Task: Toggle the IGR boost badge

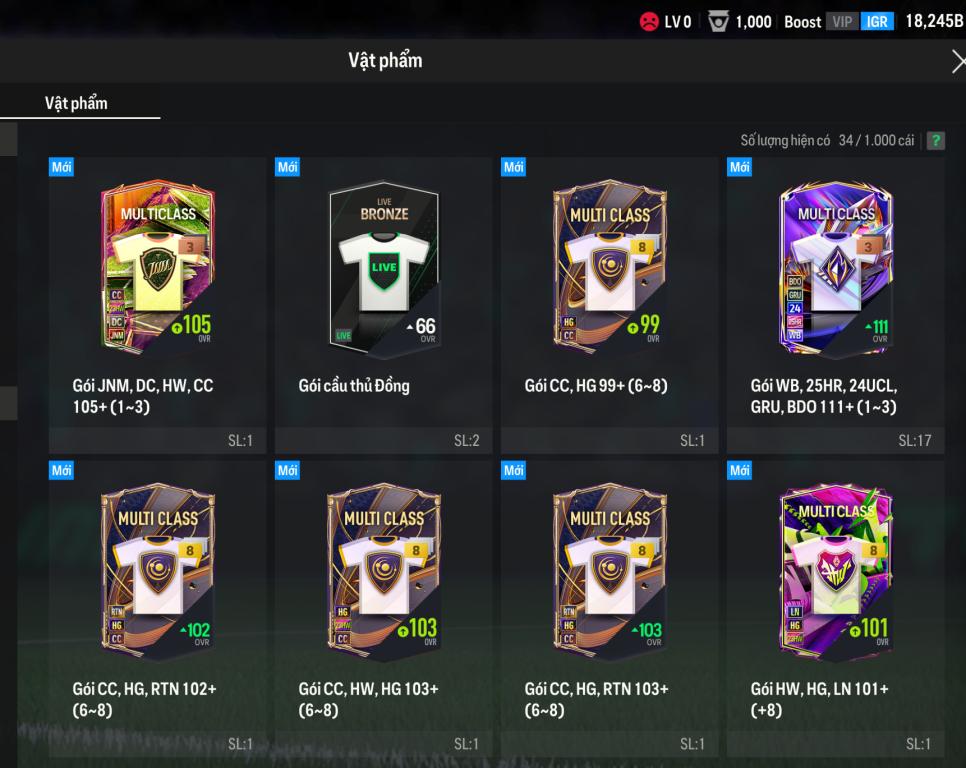Action: pos(877,22)
